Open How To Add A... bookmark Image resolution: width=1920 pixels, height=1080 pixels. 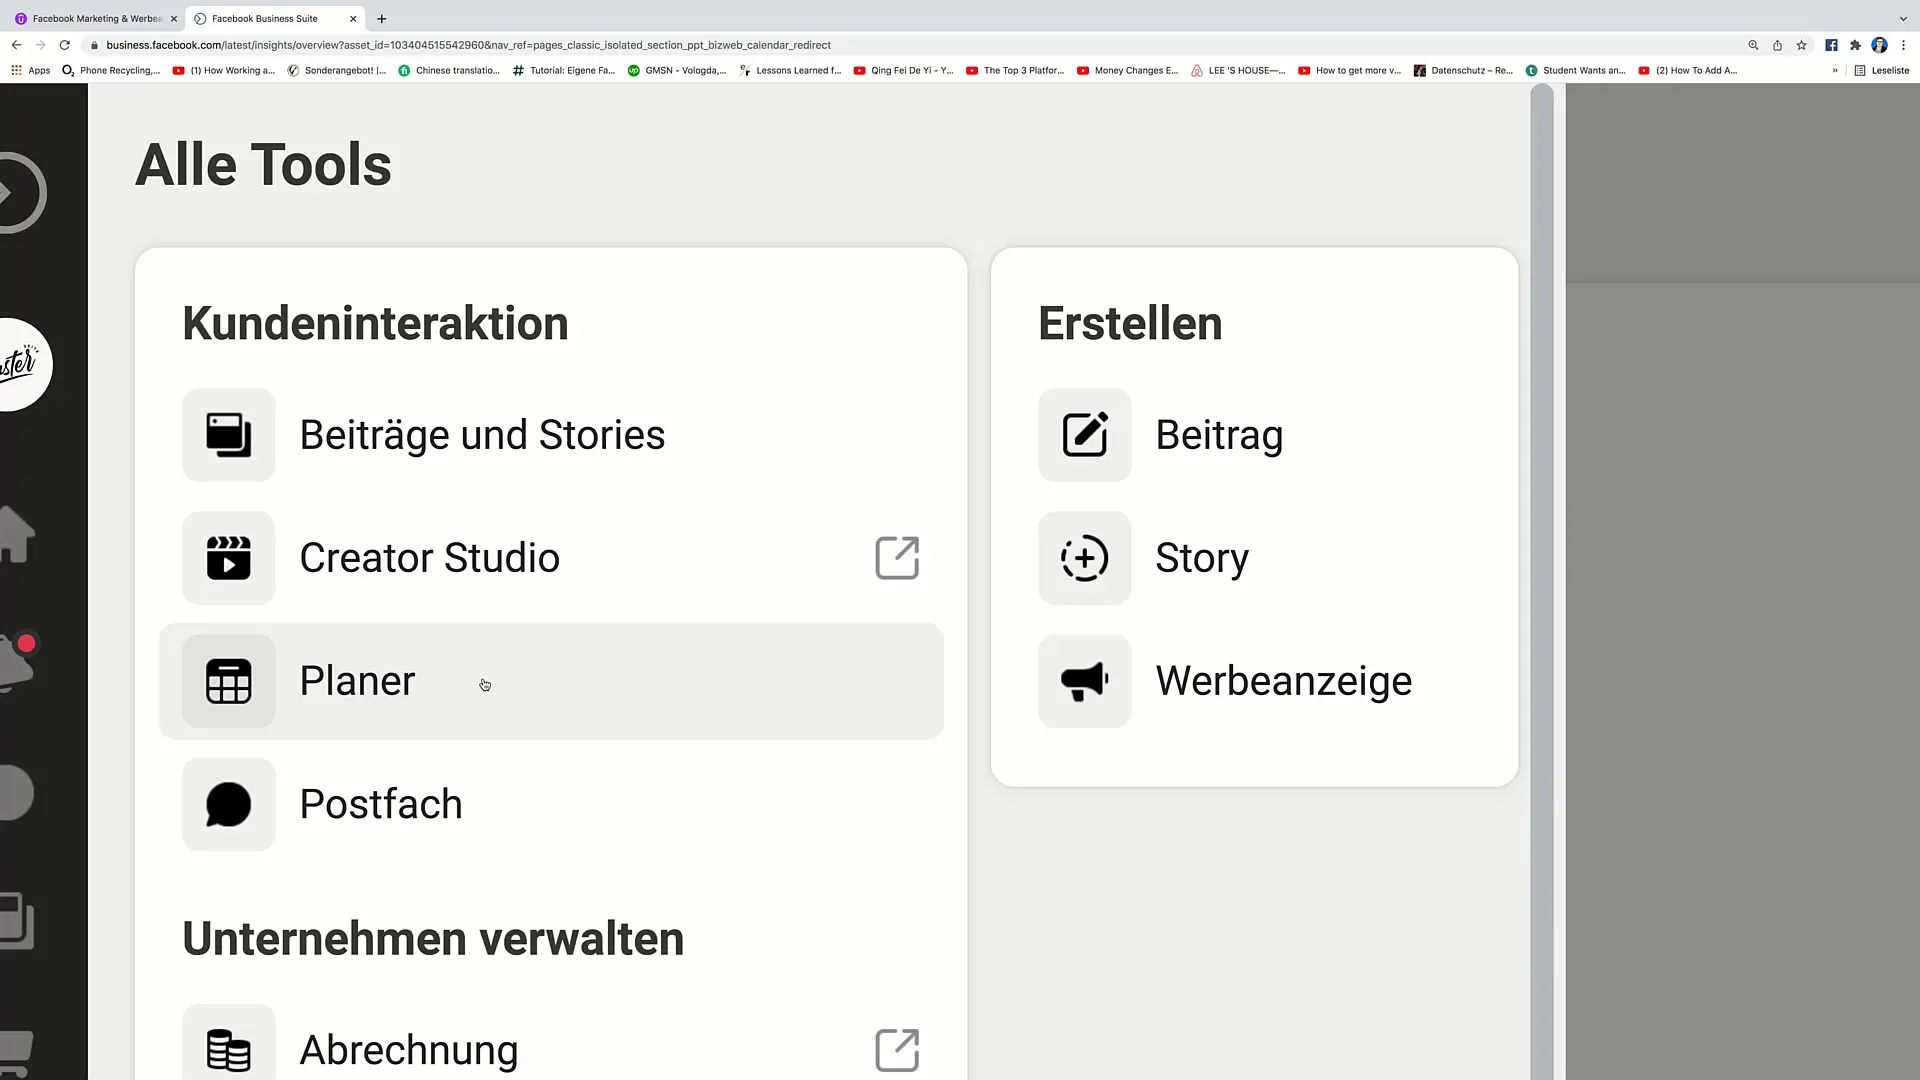(1688, 70)
